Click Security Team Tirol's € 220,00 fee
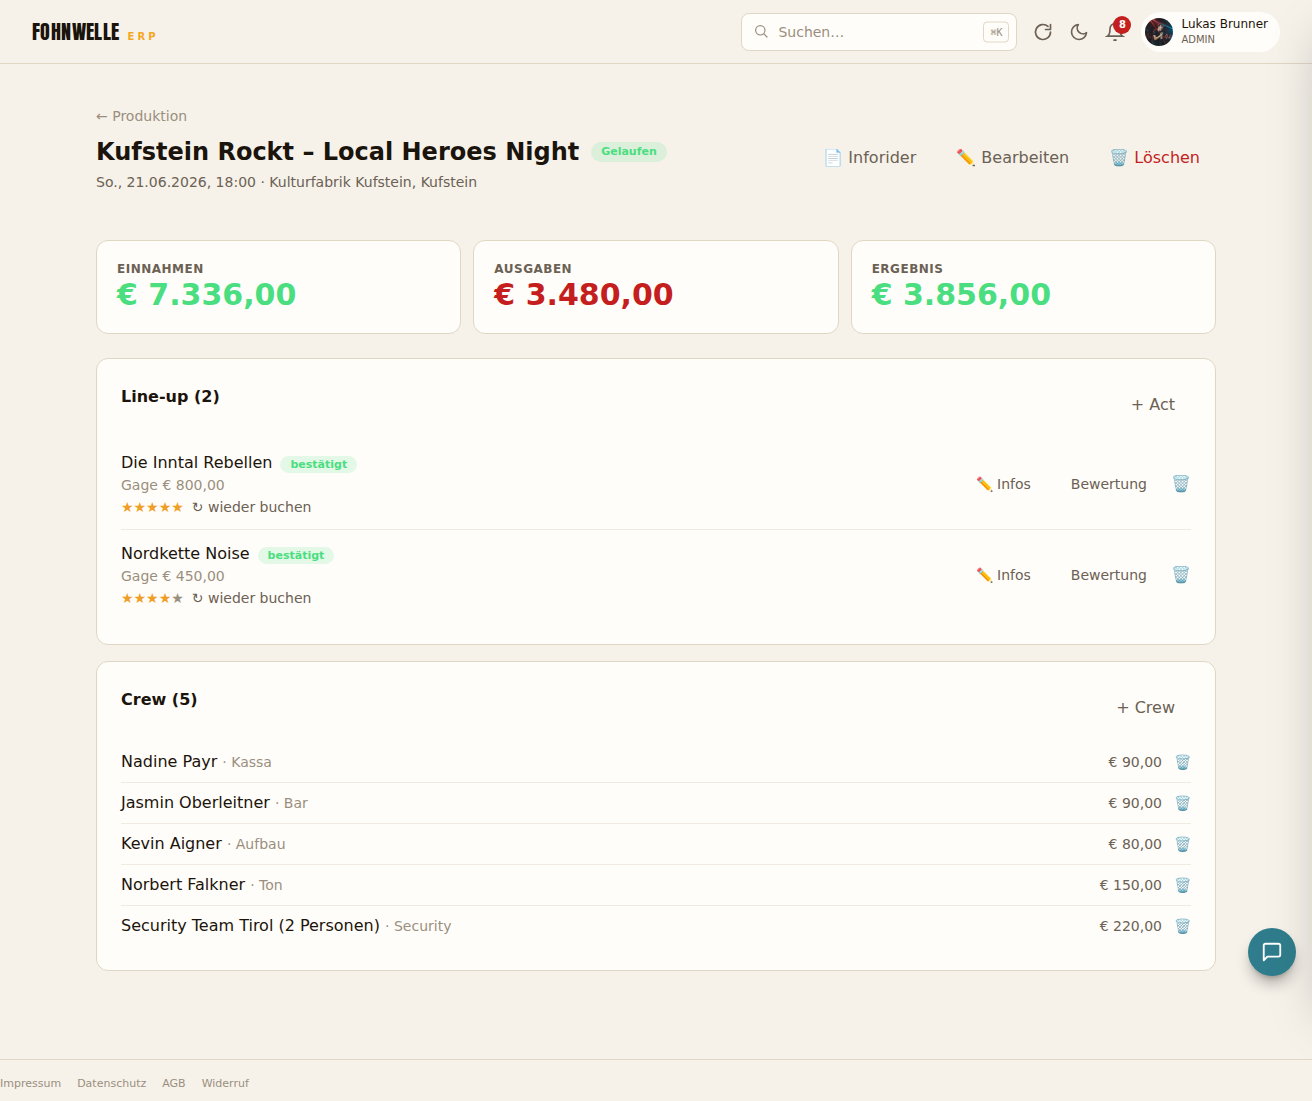The width and height of the screenshot is (1312, 1101). (x=1131, y=926)
